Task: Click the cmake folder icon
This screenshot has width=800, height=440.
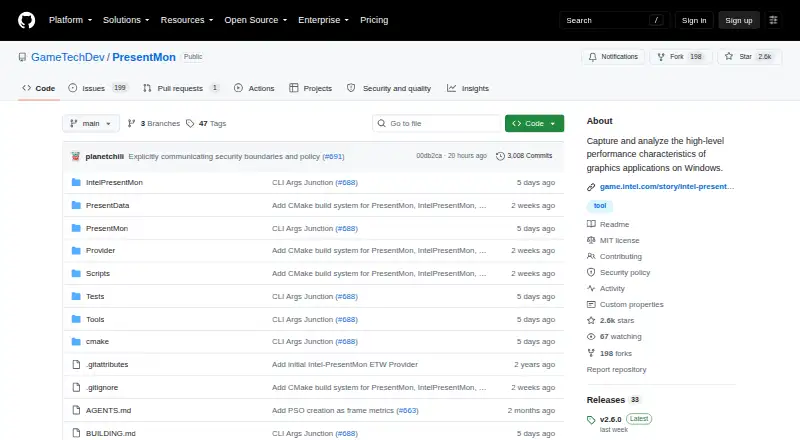Action: tap(76, 341)
